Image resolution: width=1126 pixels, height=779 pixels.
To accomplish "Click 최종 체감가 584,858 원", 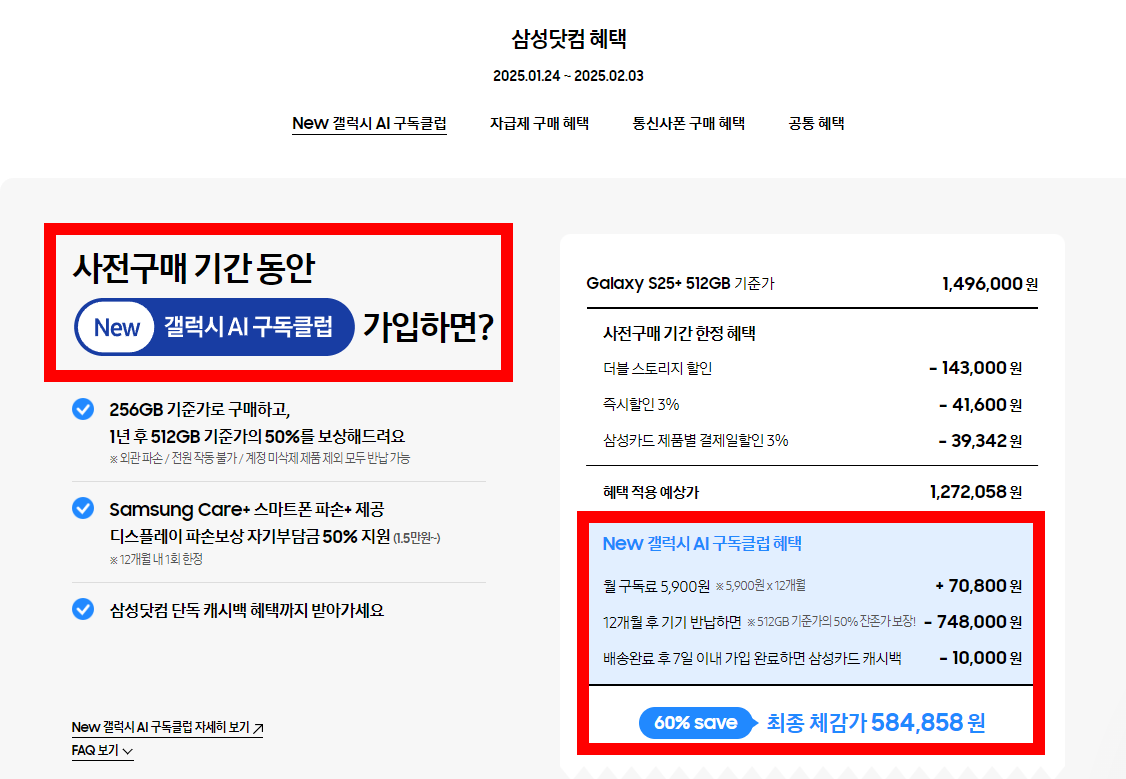I will click(x=875, y=723).
